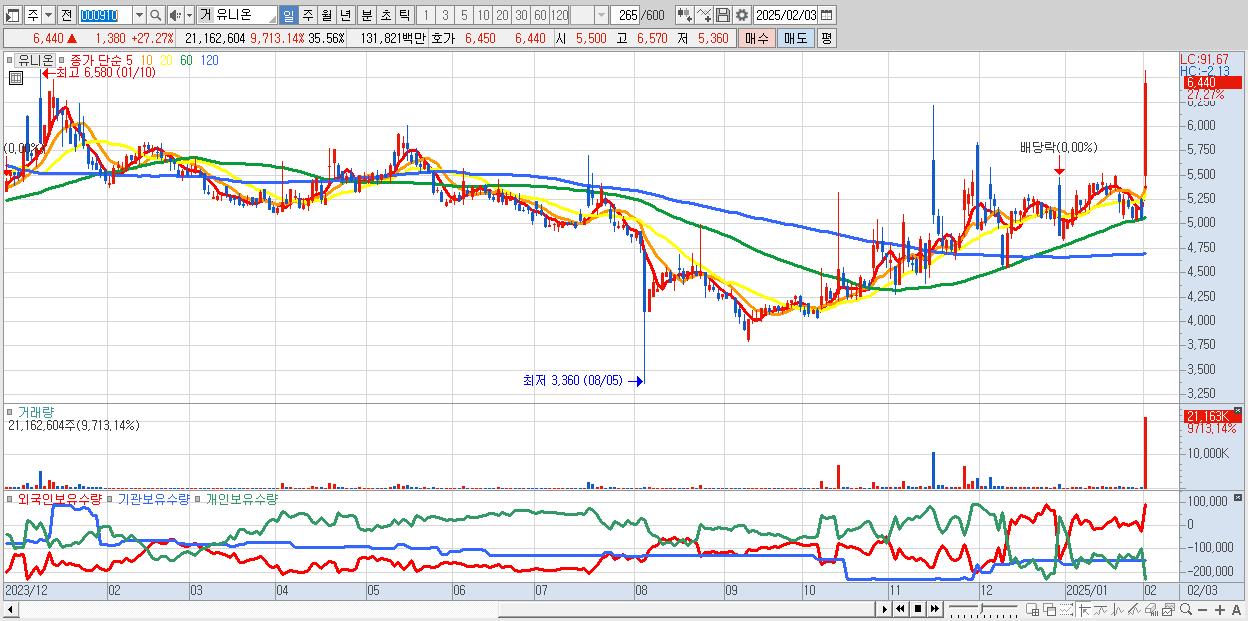Choose interval 5 button

(464, 15)
